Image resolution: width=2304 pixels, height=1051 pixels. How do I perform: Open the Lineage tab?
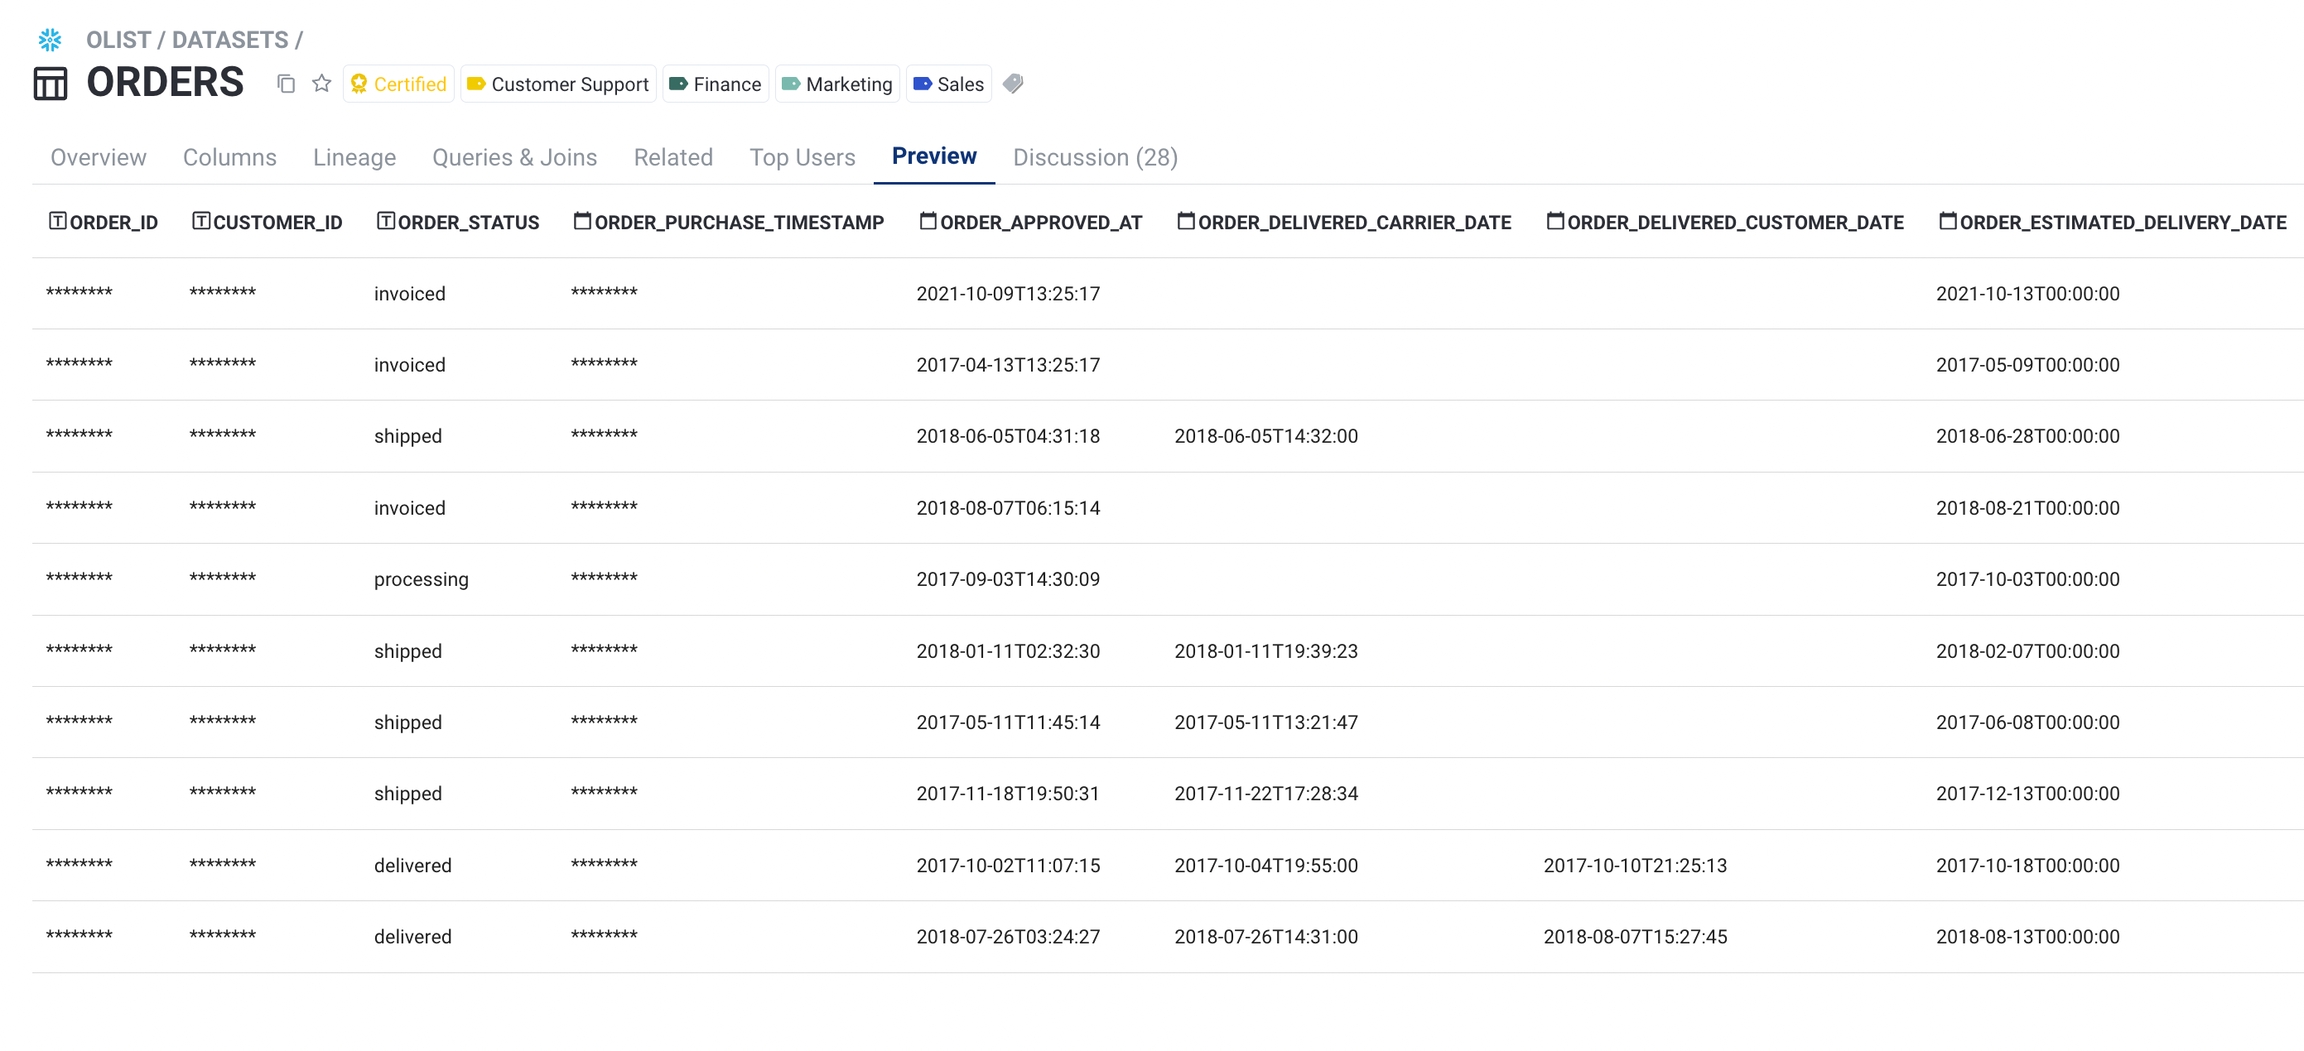[x=354, y=157]
